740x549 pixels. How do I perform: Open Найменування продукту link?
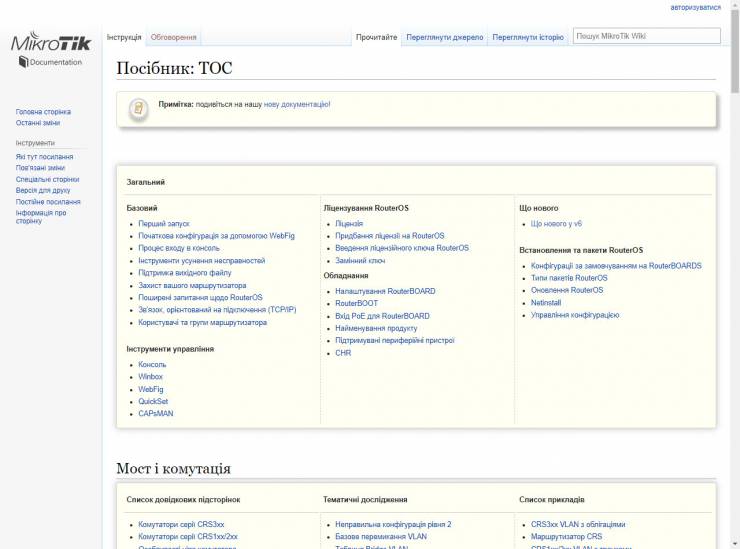[376, 328]
